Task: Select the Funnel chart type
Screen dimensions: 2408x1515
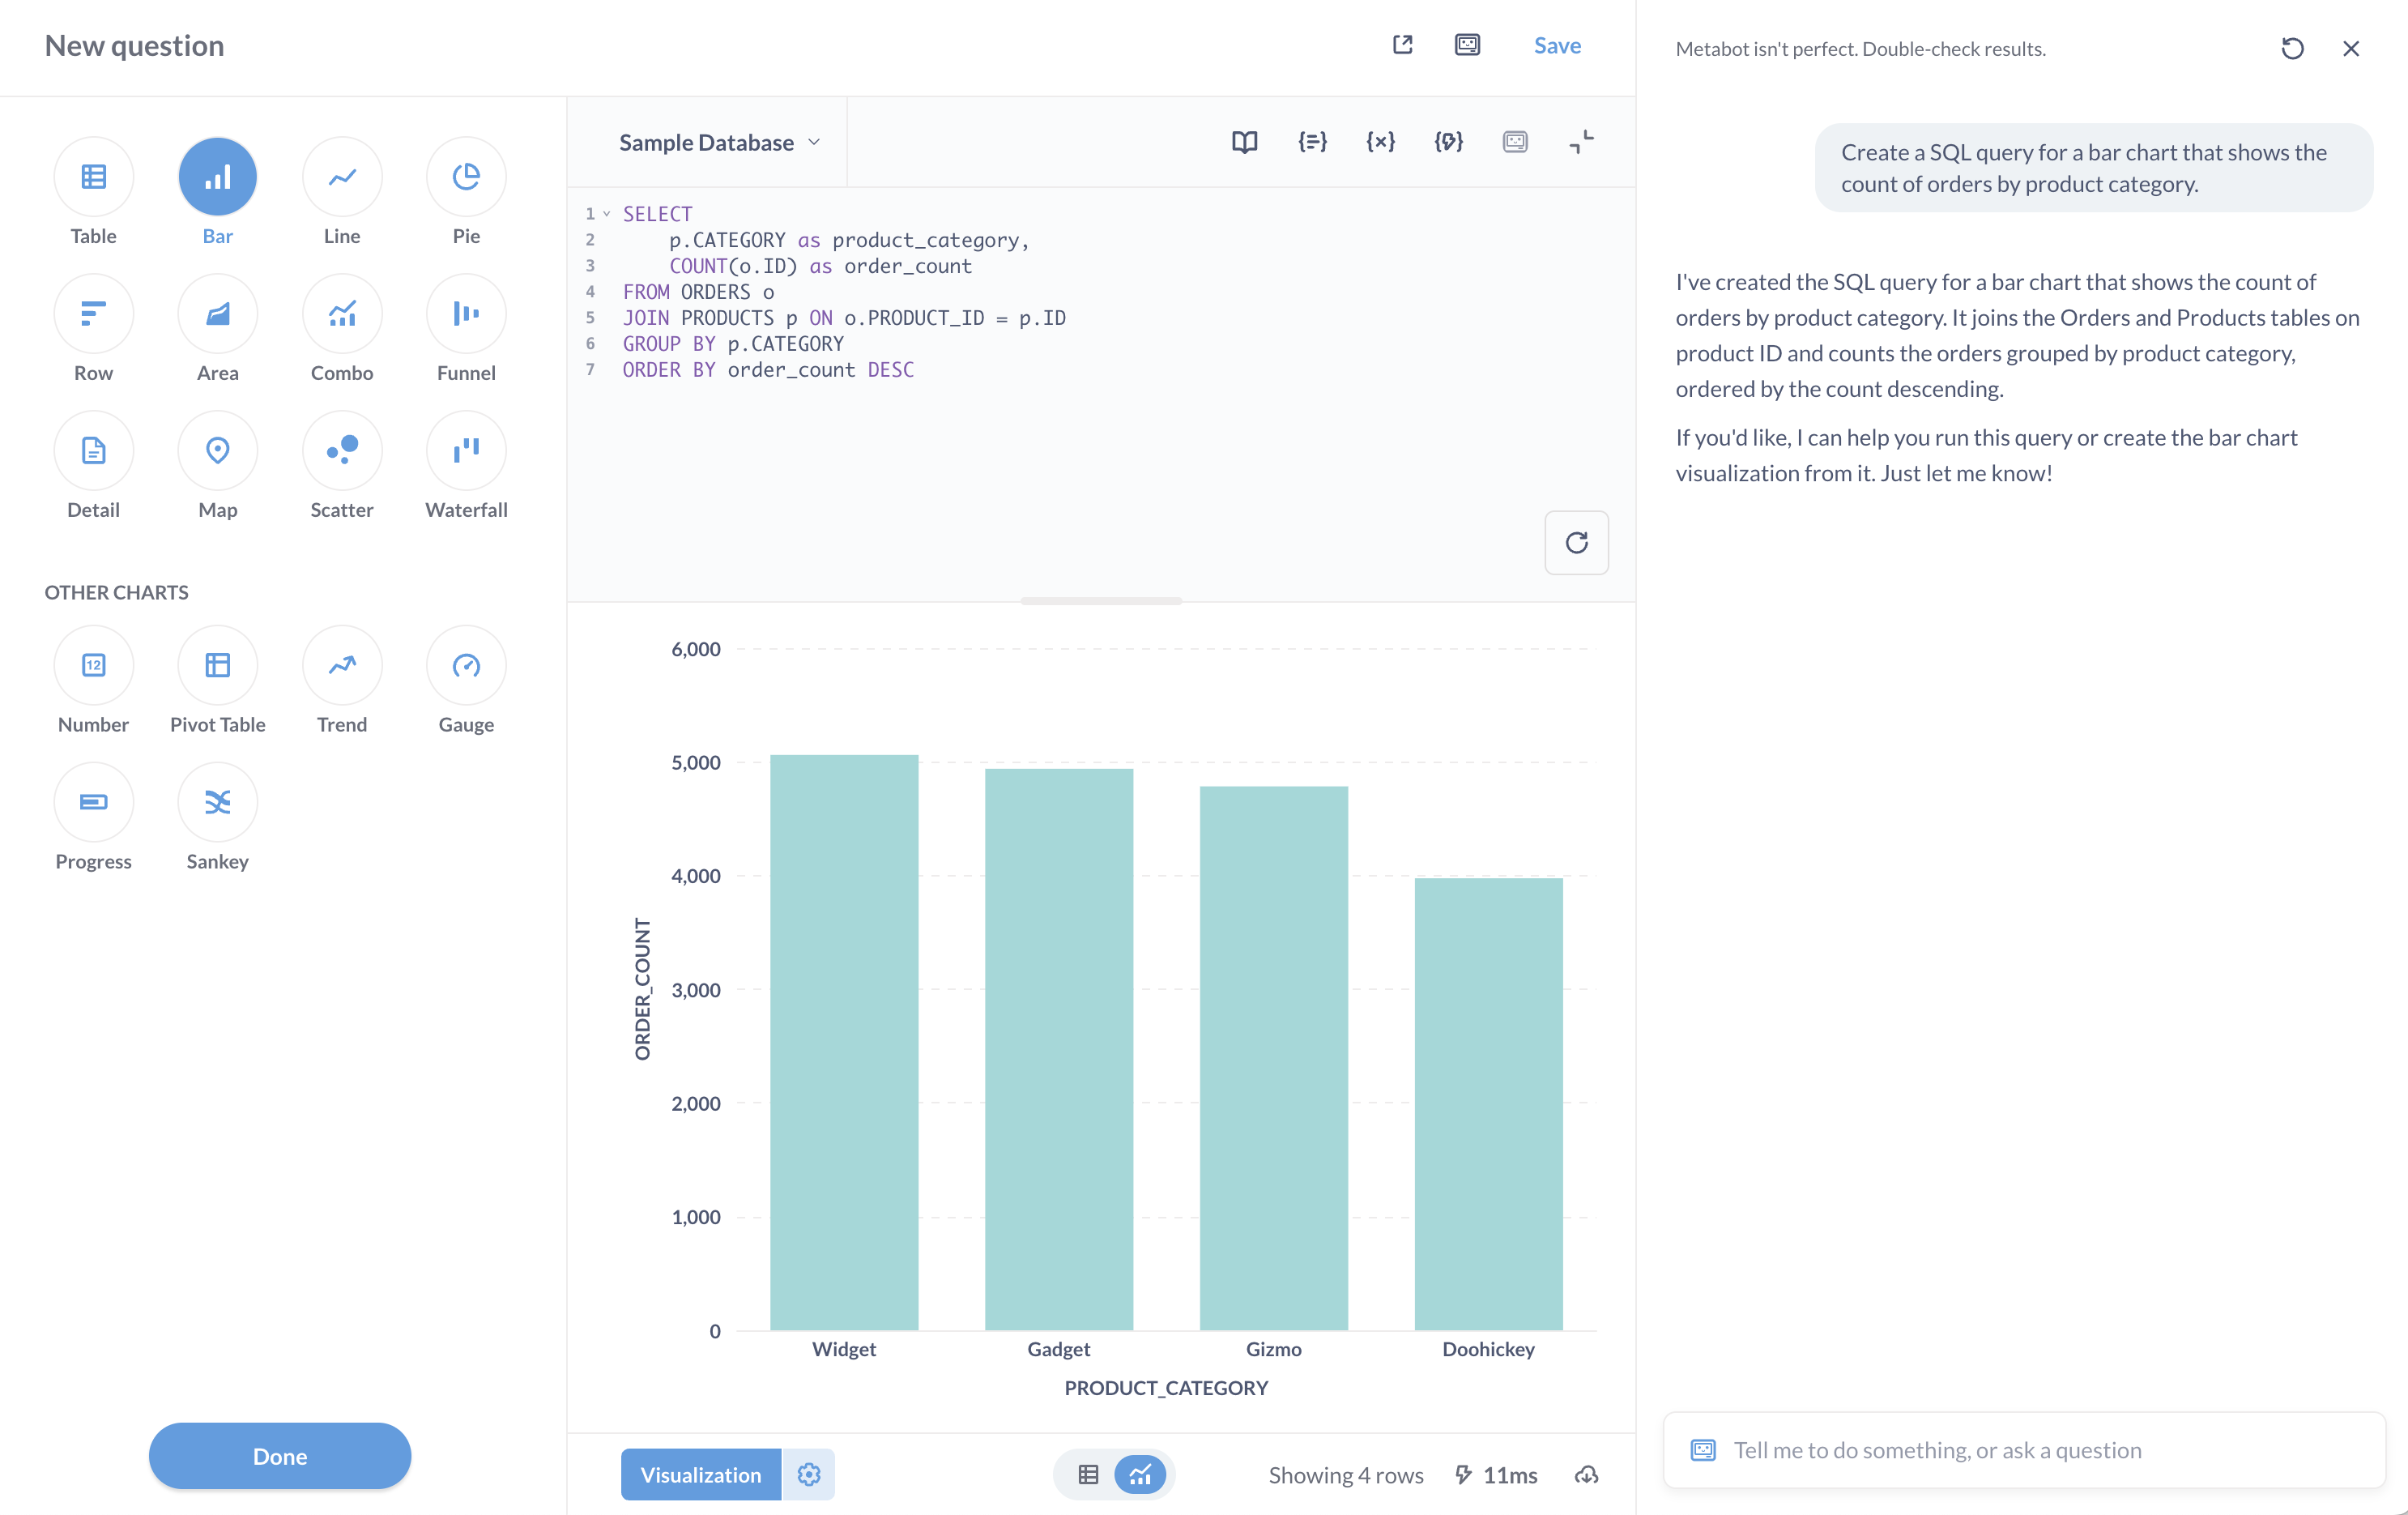Action: [x=465, y=313]
